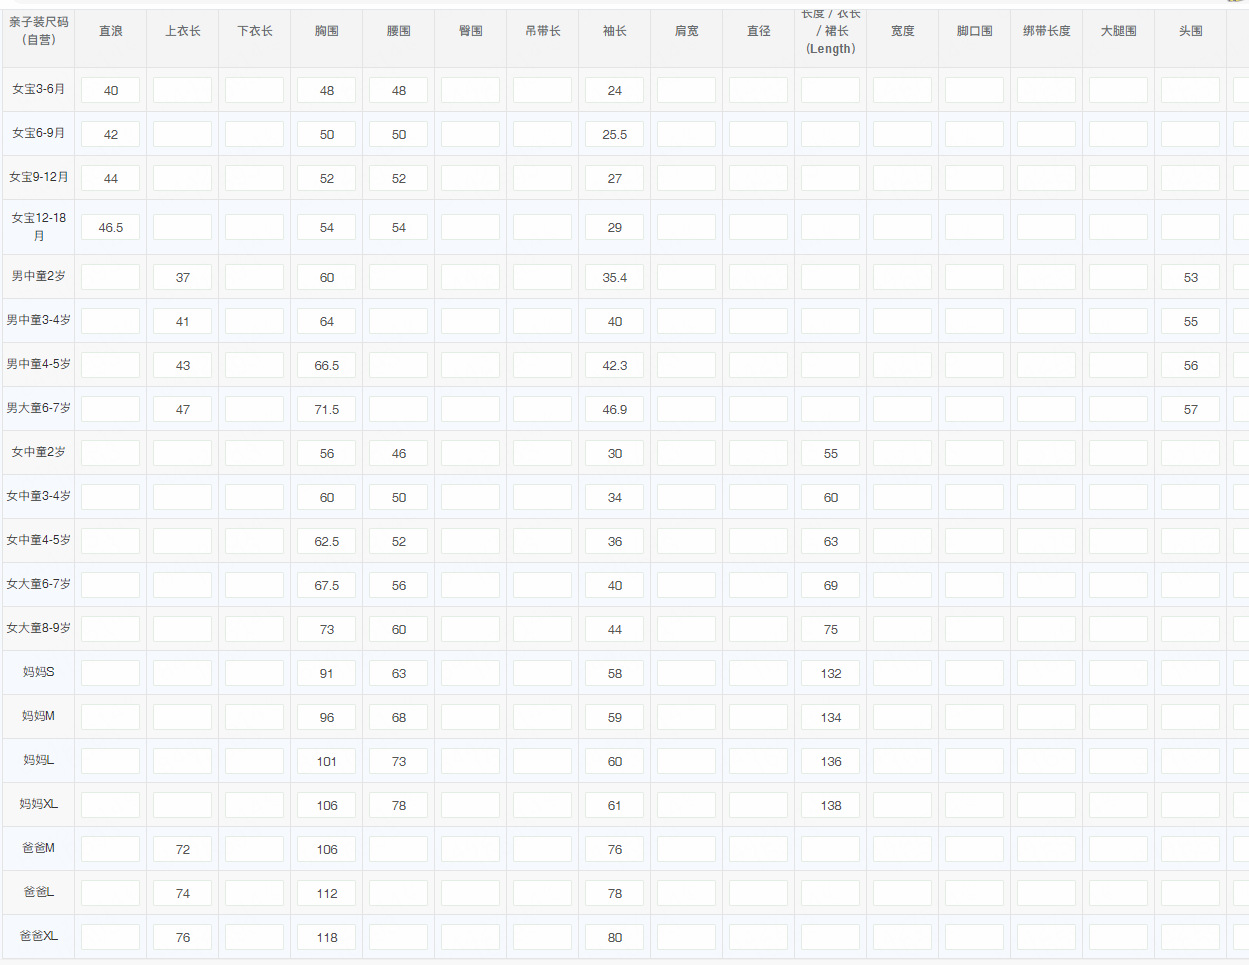Viewport: 1249px width, 965px height.
Task: Click the 女宝12-18月 row label
Action: tap(39, 227)
